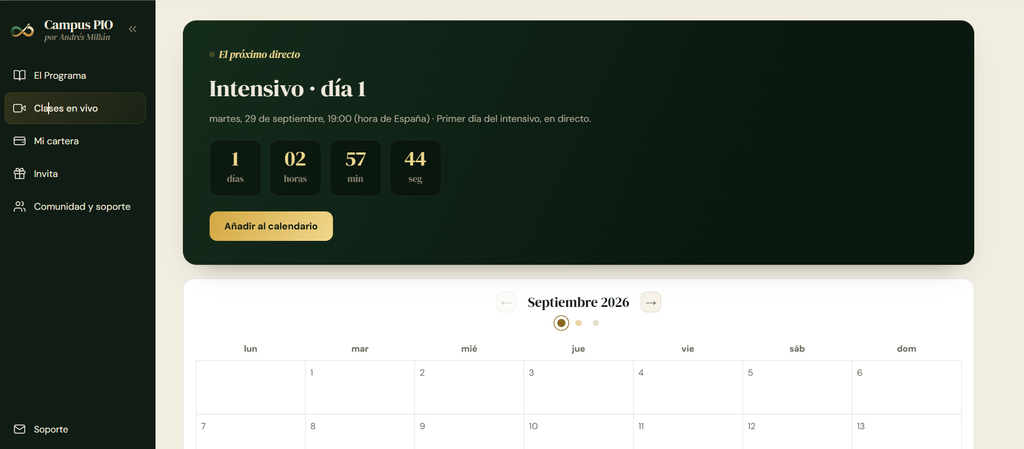Click the Intensivo · día 1 heading
The width and height of the screenshot is (1024, 449).
click(x=287, y=89)
